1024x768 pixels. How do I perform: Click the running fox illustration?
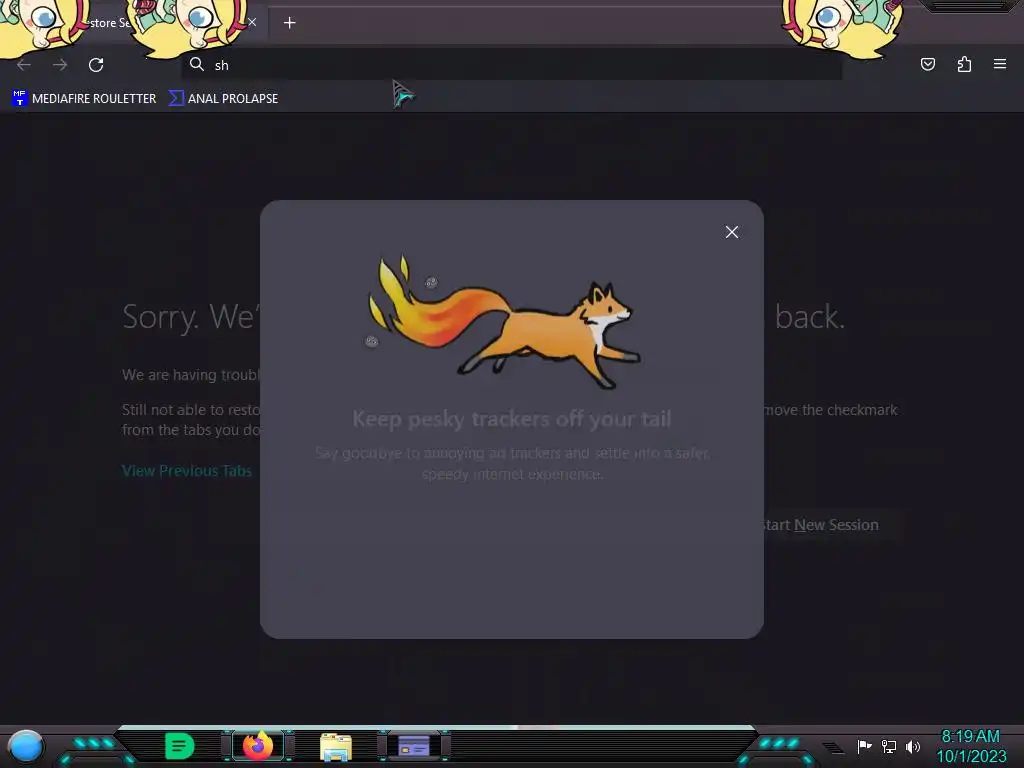tap(505, 323)
